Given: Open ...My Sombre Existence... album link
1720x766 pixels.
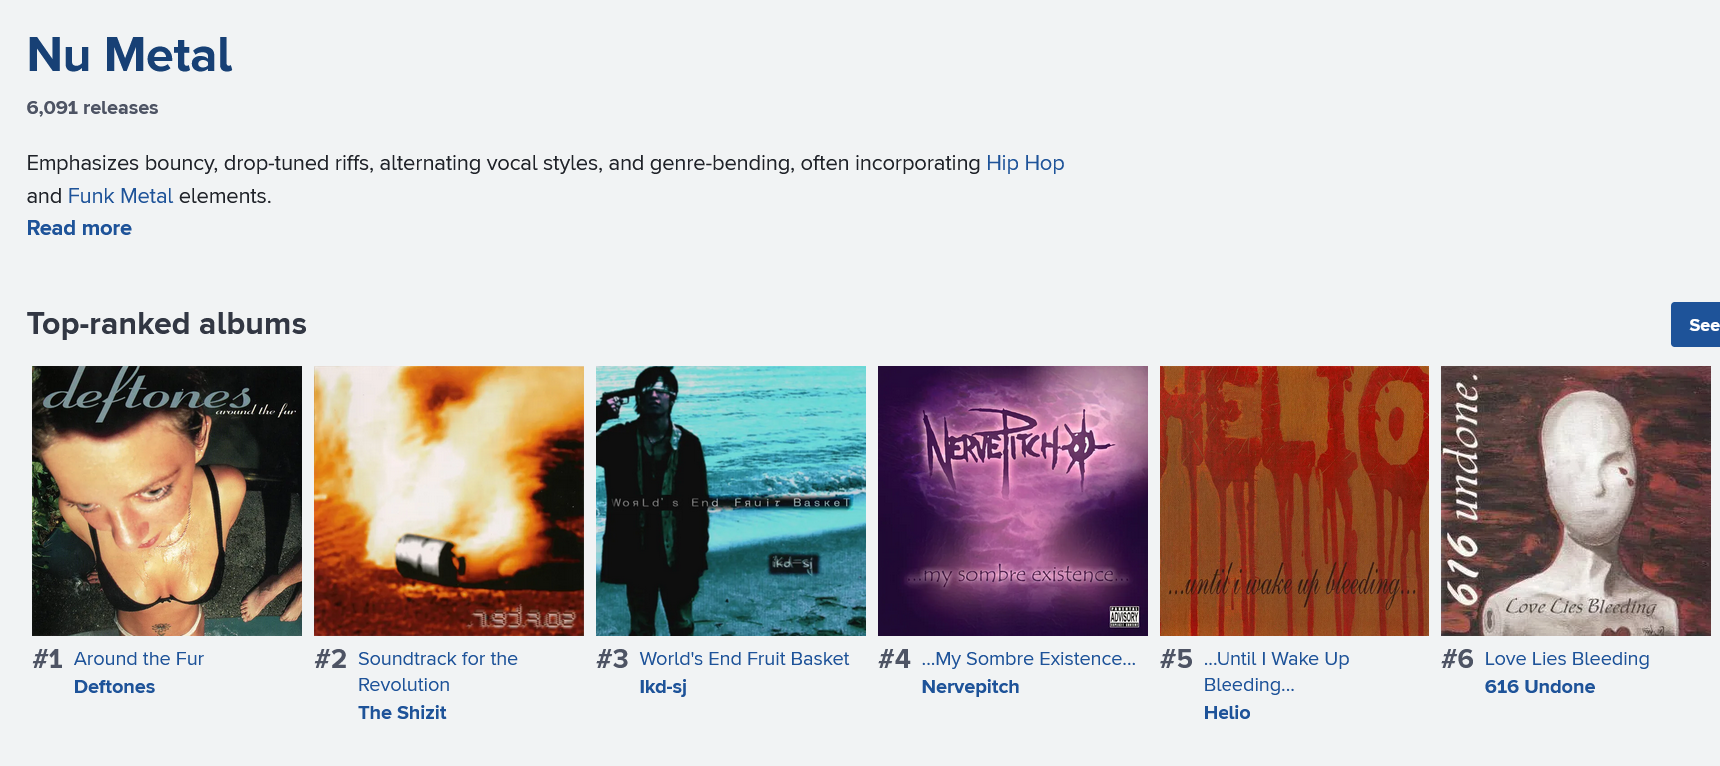Looking at the screenshot, I should (x=1029, y=659).
